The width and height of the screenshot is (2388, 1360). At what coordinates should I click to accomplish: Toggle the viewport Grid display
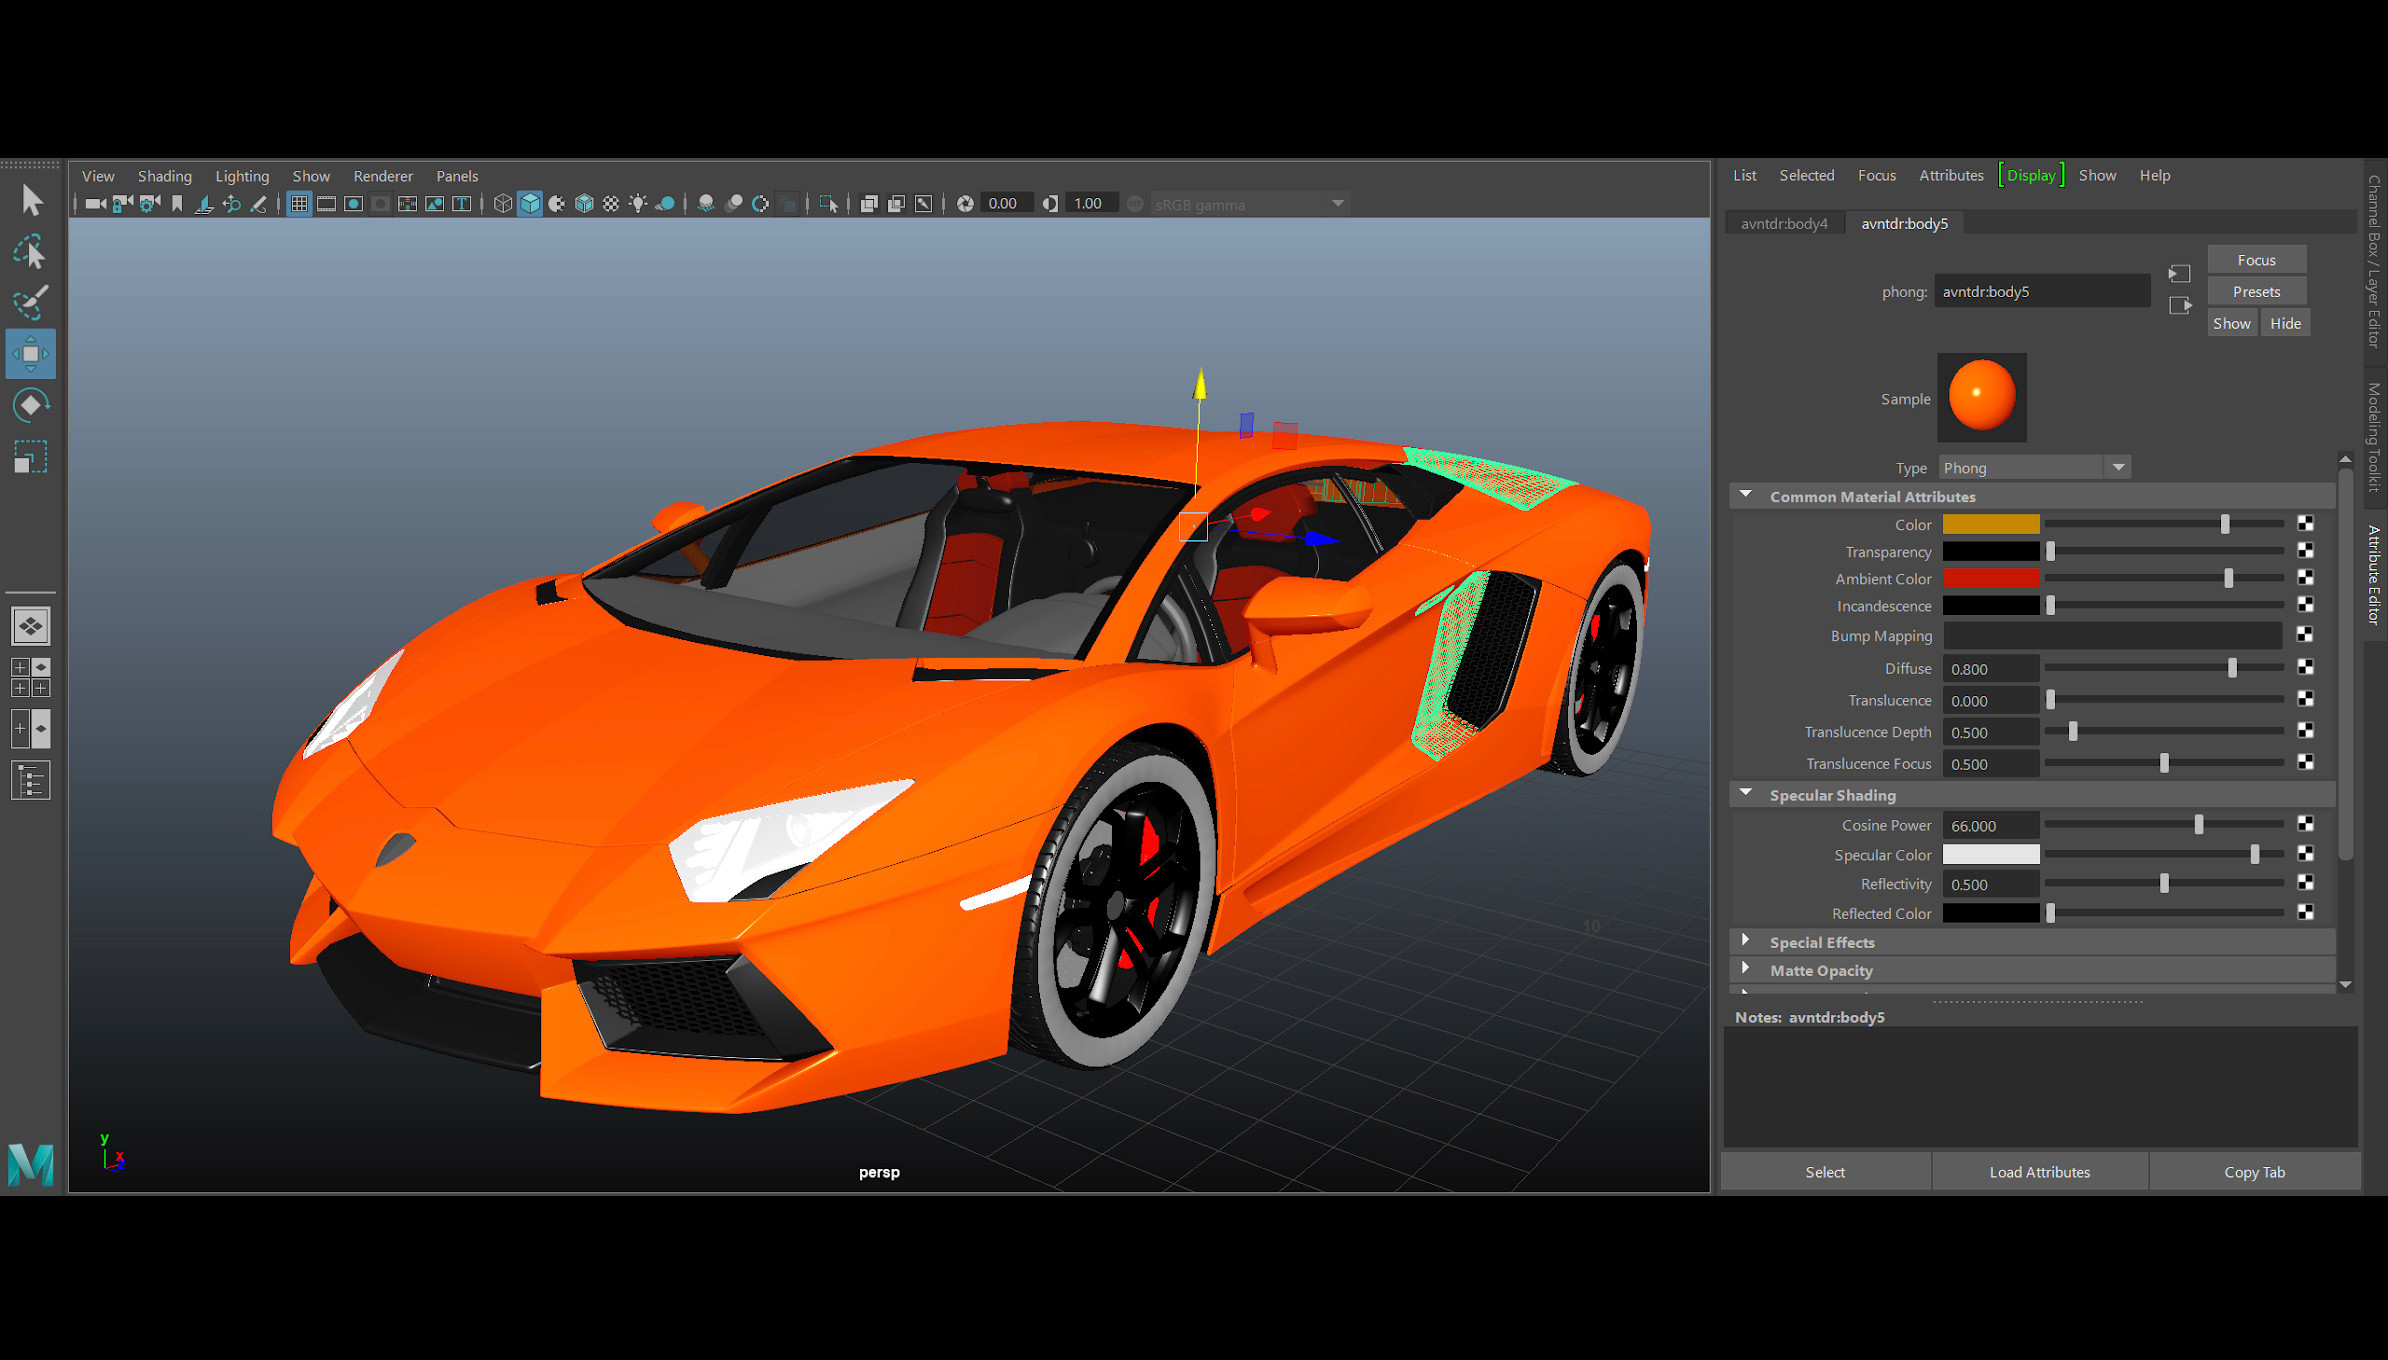299,204
